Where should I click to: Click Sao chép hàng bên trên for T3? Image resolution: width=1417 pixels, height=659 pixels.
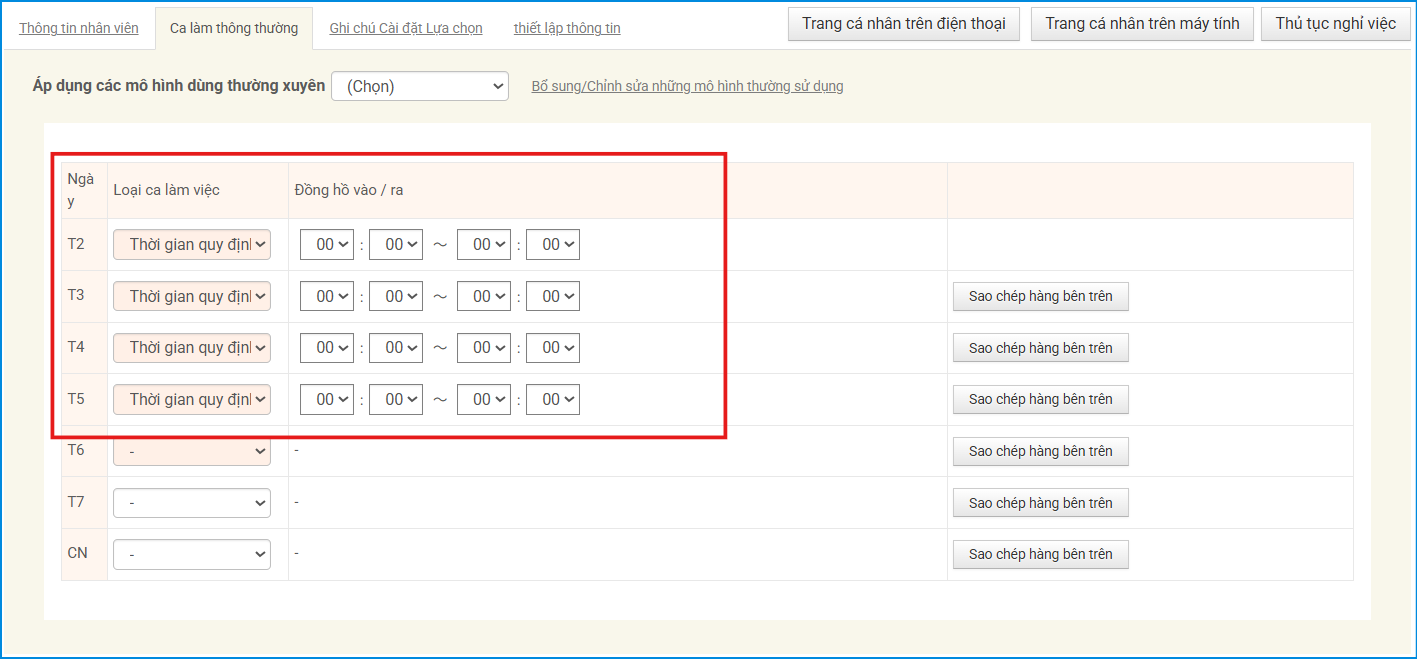(x=1040, y=297)
